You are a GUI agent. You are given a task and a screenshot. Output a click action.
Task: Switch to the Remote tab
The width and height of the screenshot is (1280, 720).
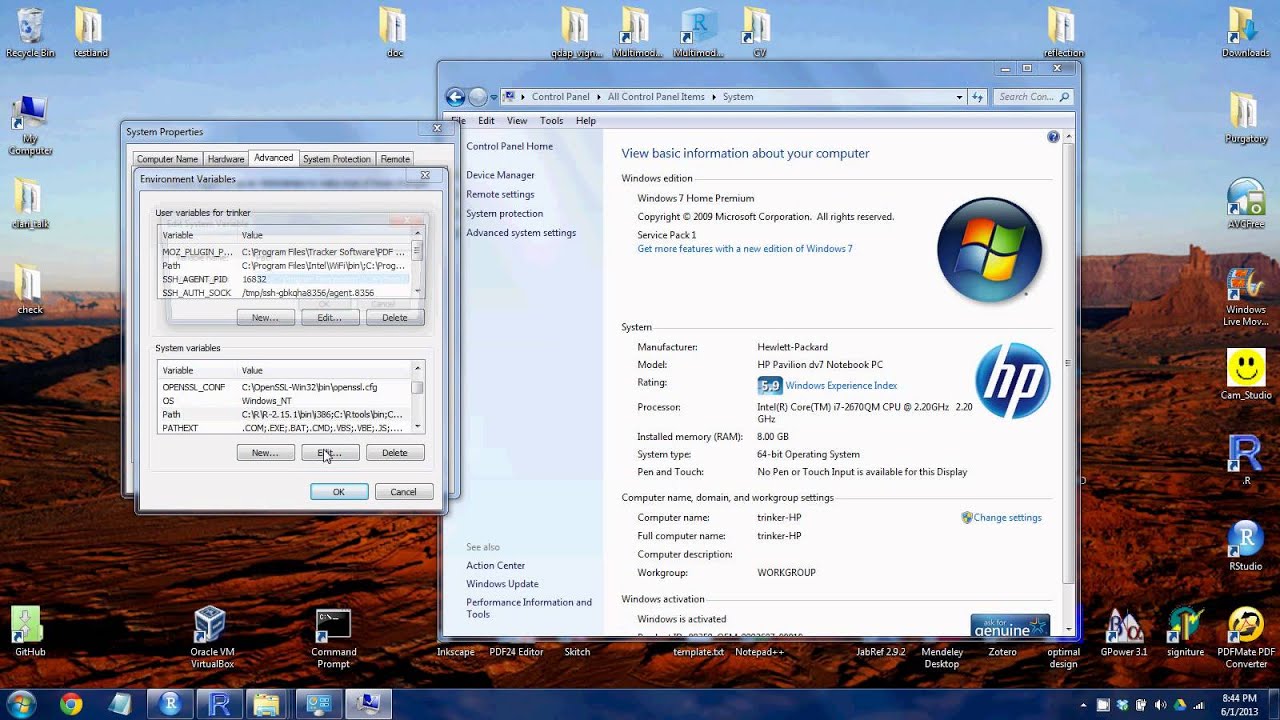tap(395, 159)
